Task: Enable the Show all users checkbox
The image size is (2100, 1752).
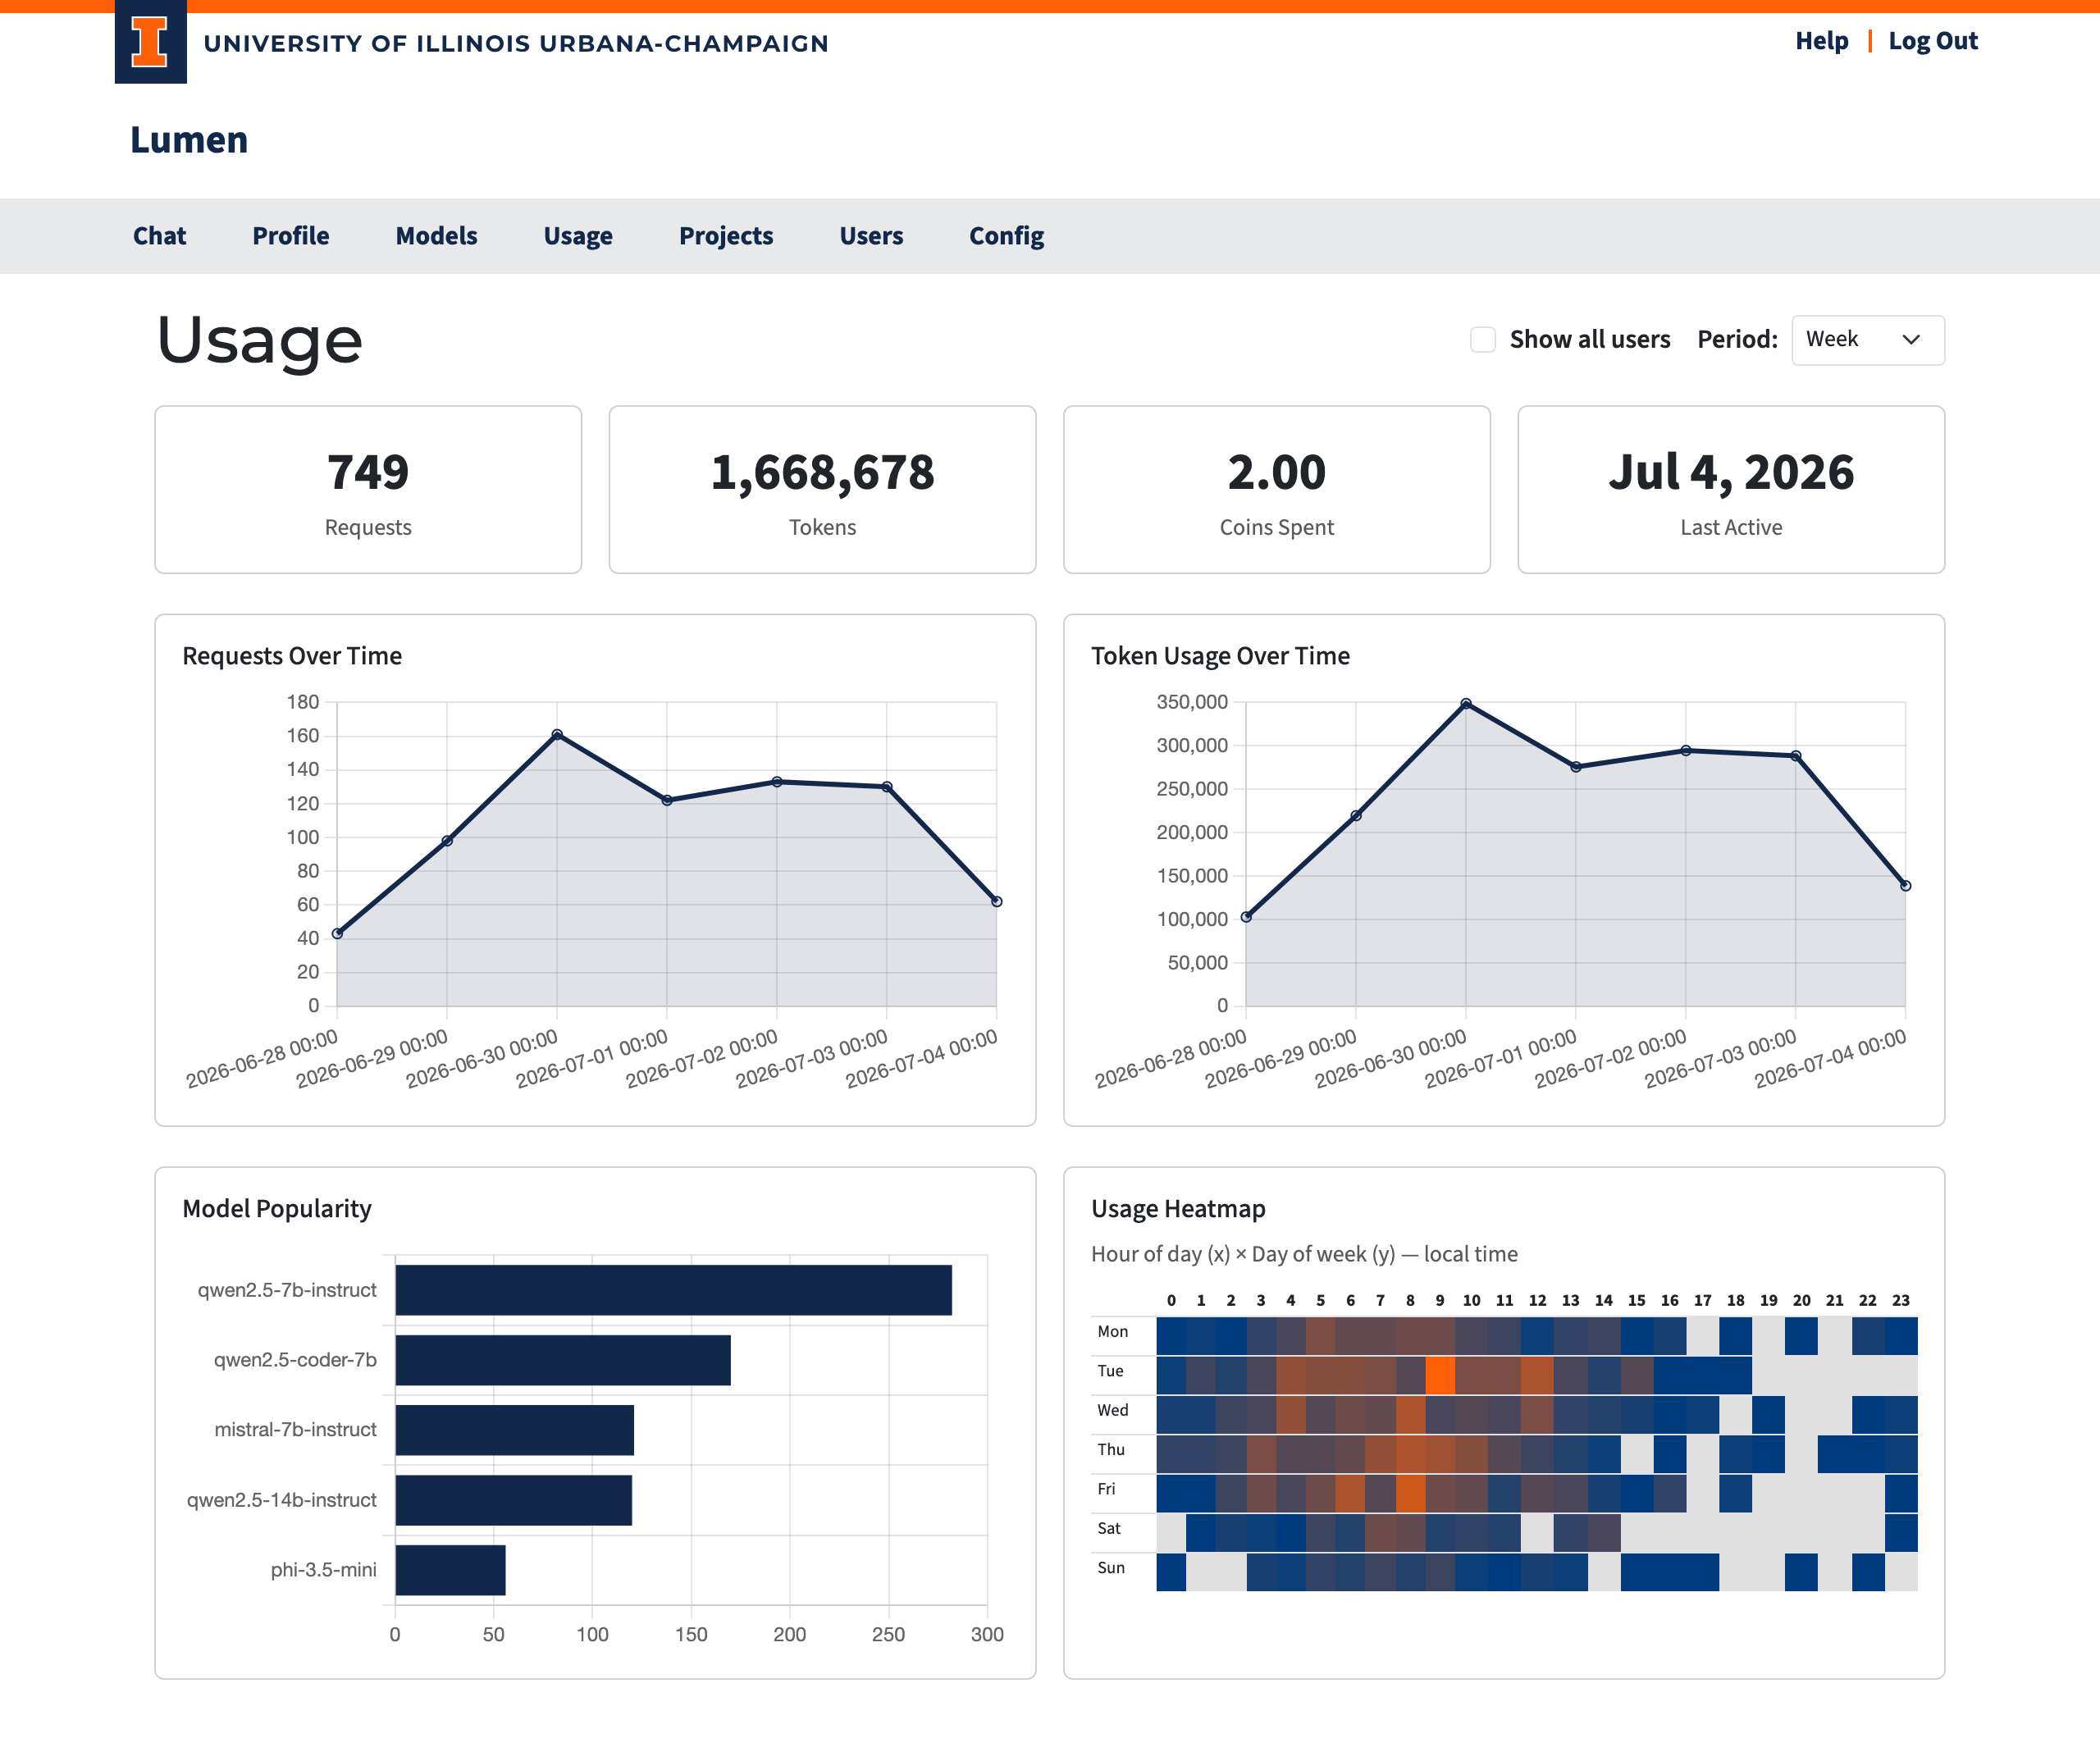Action: pos(1483,340)
